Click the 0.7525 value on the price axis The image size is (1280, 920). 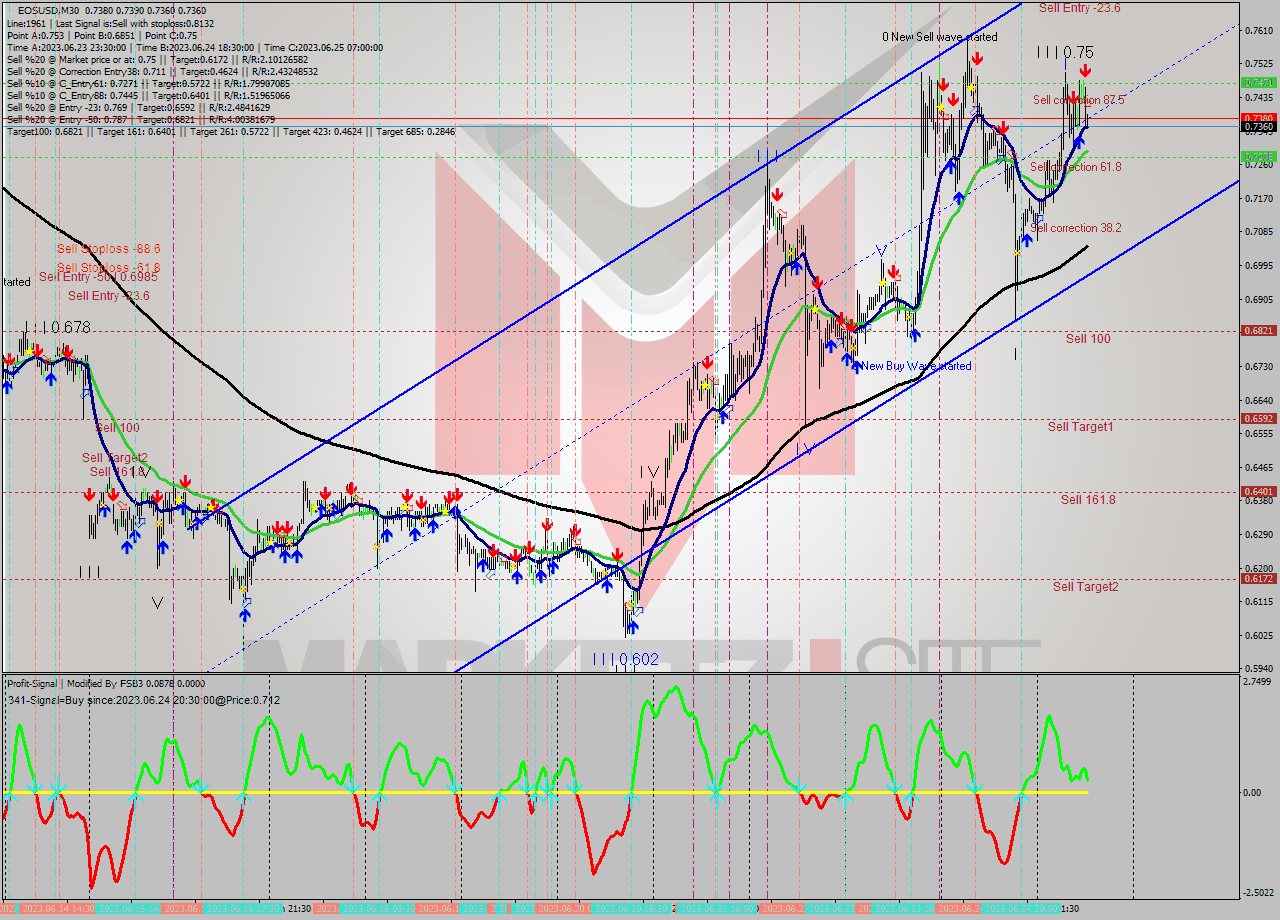1257,64
